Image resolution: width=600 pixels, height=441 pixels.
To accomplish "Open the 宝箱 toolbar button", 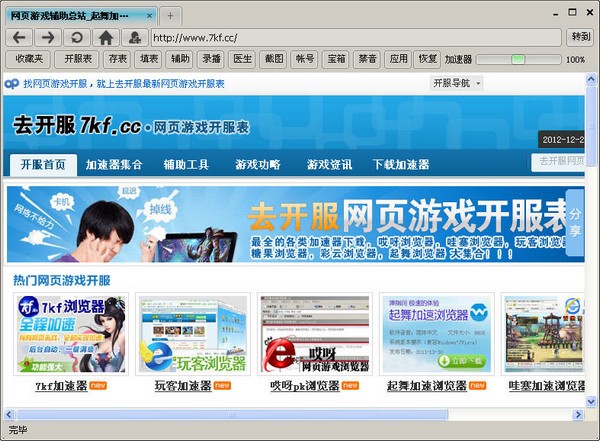I will 336,59.
